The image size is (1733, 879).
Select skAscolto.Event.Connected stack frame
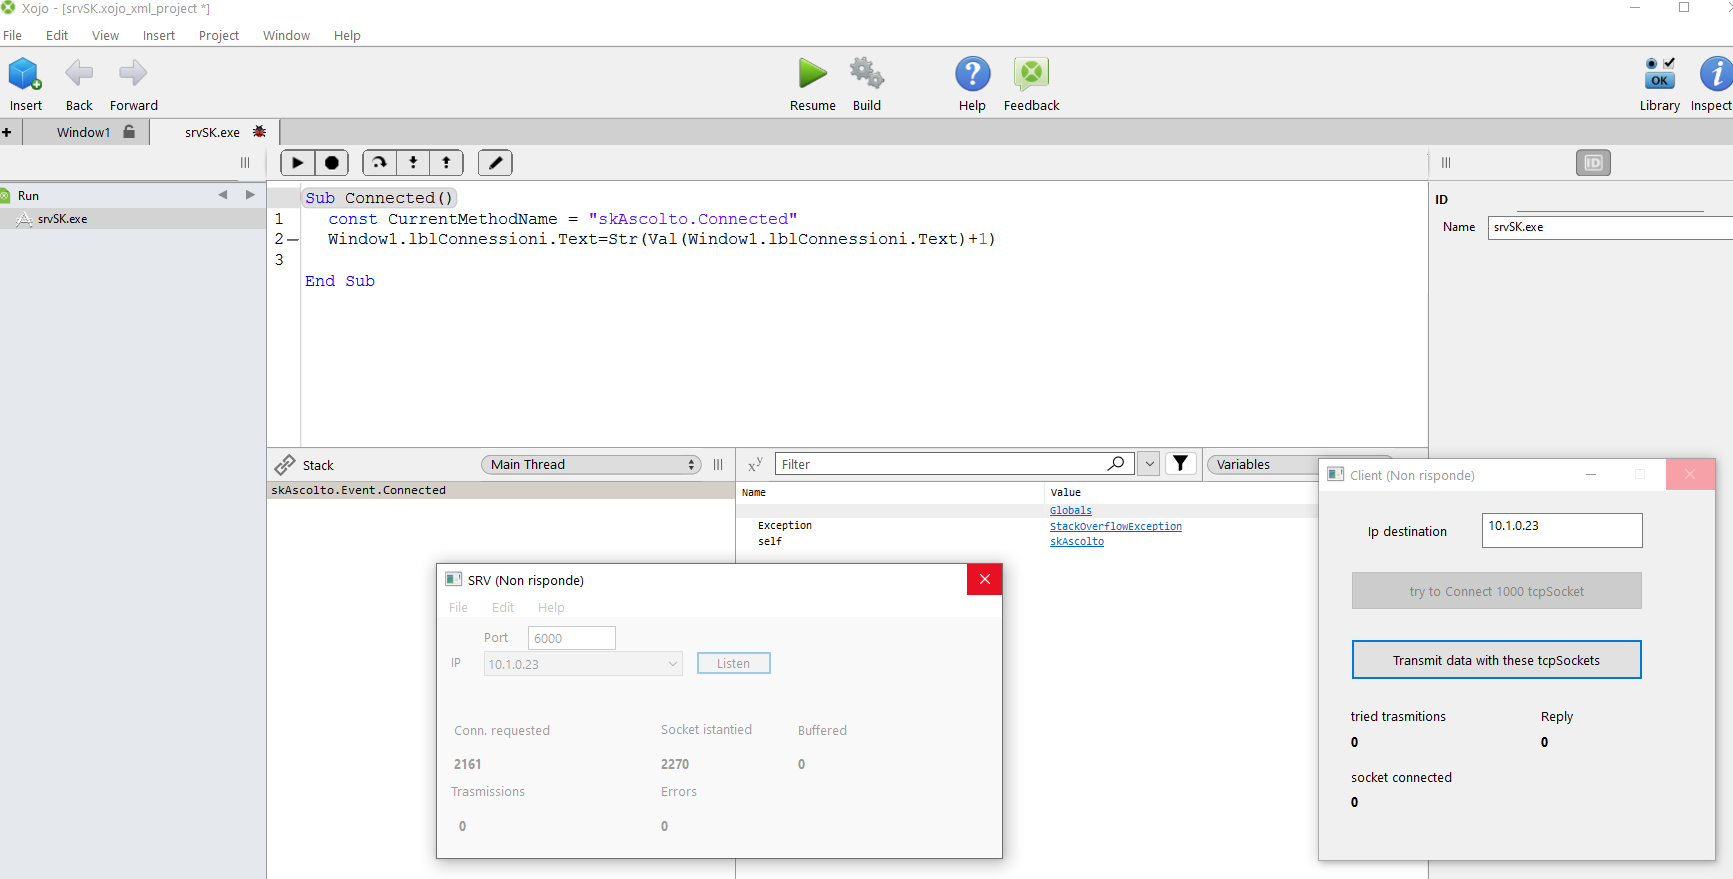click(x=501, y=490)
